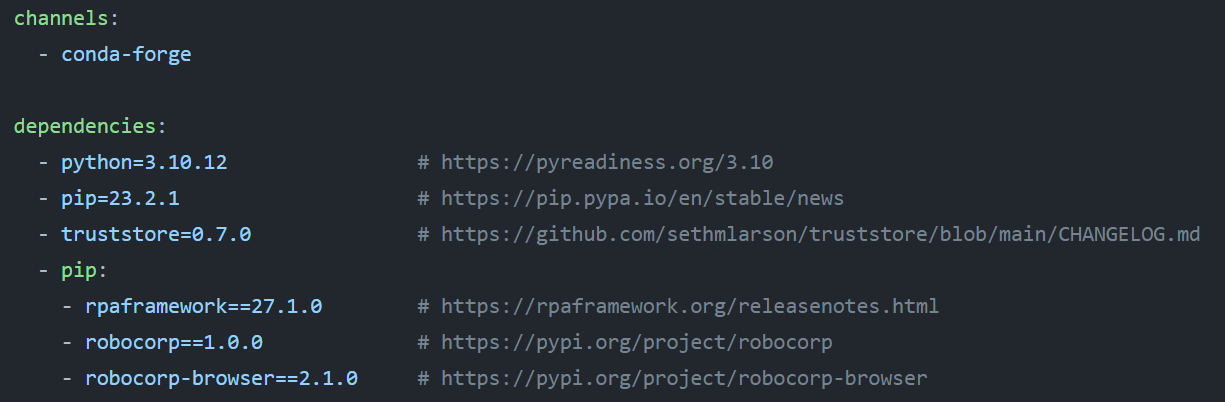Open the pypi.org link ending in /robocorp
The width and height of the screenshot is (1225, 402).
point(637,342)
